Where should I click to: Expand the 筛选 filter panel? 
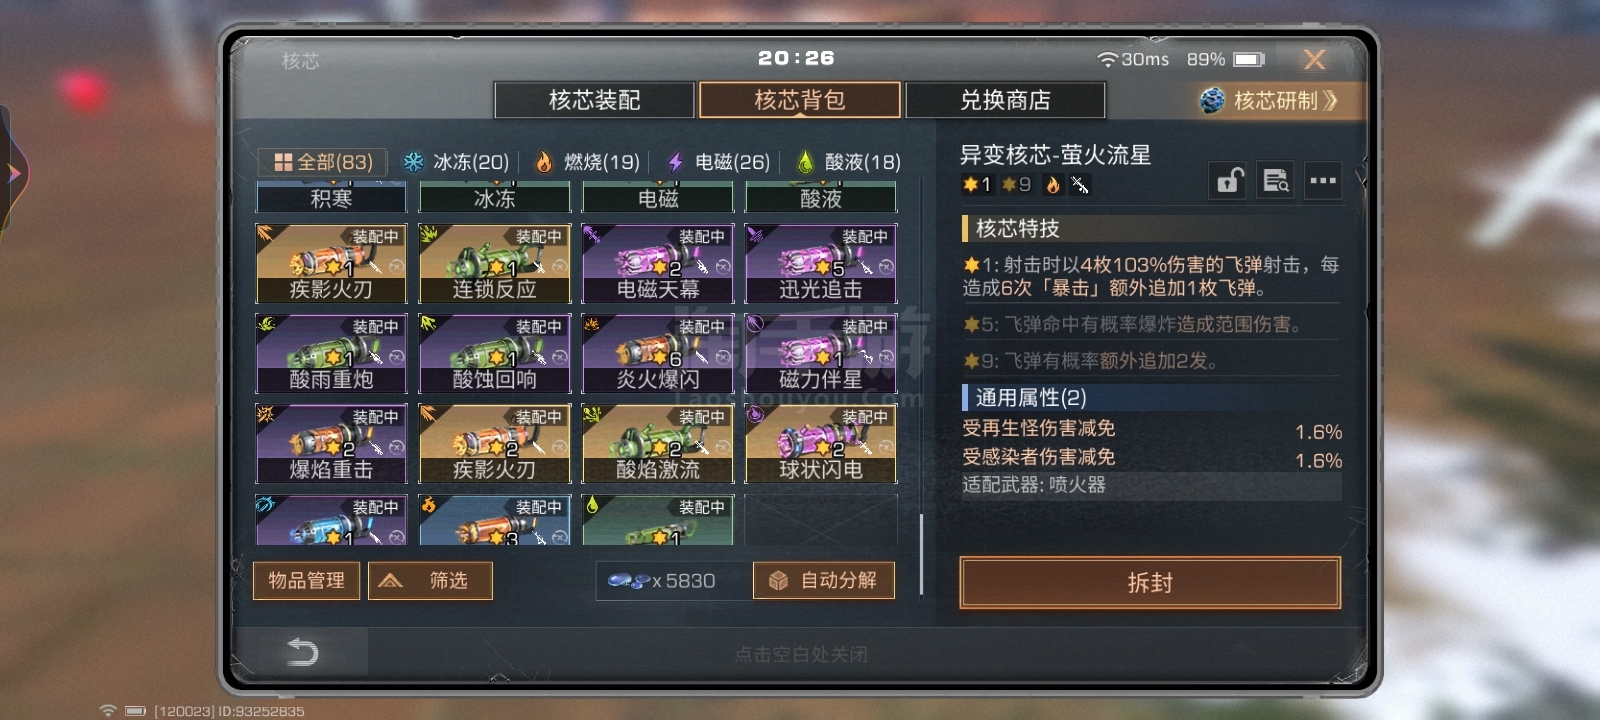pos(430,580)
